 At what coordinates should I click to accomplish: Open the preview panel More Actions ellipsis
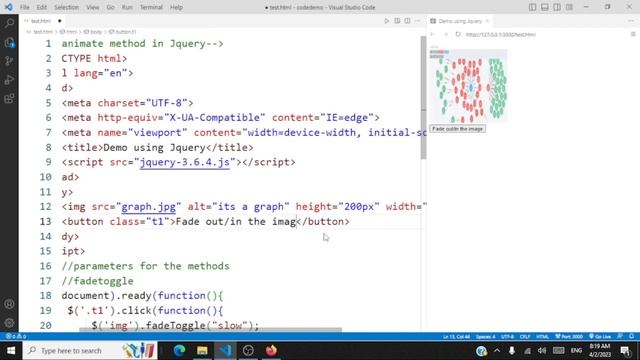(631, 21)
